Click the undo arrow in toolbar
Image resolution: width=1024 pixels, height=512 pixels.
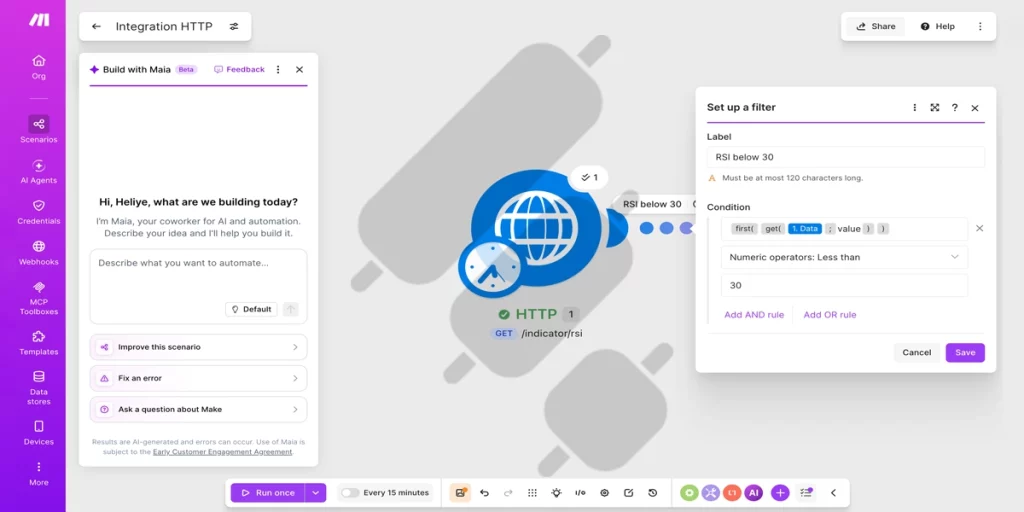click(x=484, y=493)
